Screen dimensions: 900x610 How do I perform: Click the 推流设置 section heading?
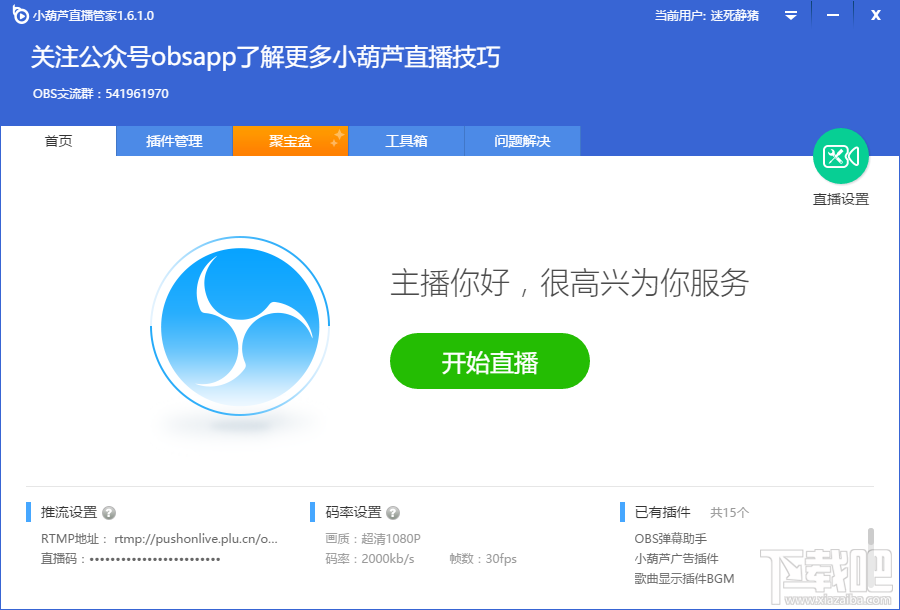point(69,512)
